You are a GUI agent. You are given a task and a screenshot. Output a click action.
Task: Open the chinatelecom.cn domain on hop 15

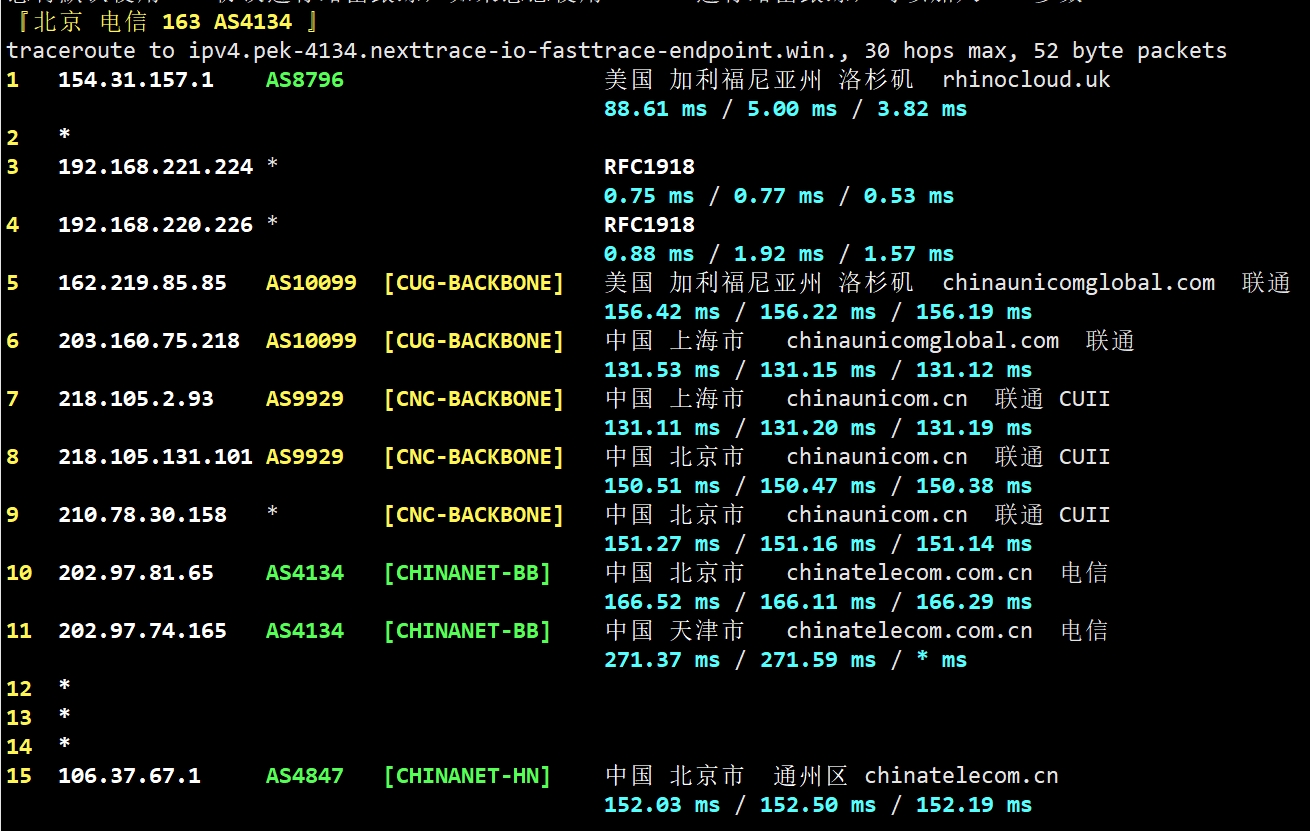(x=961, y=776)
